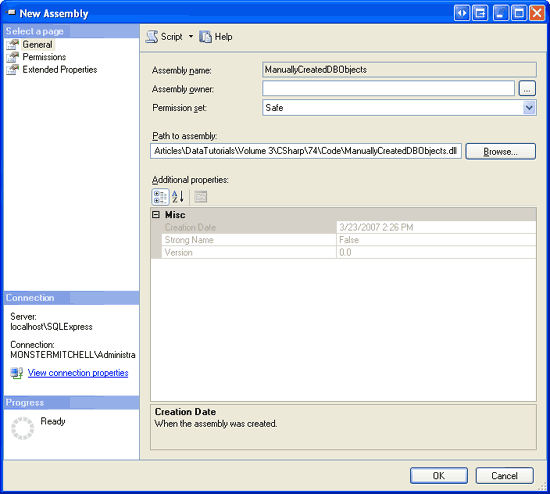Click the Browse button for the assembly path
This screenshot has width=550, height=494.
[x=500, y=151]
